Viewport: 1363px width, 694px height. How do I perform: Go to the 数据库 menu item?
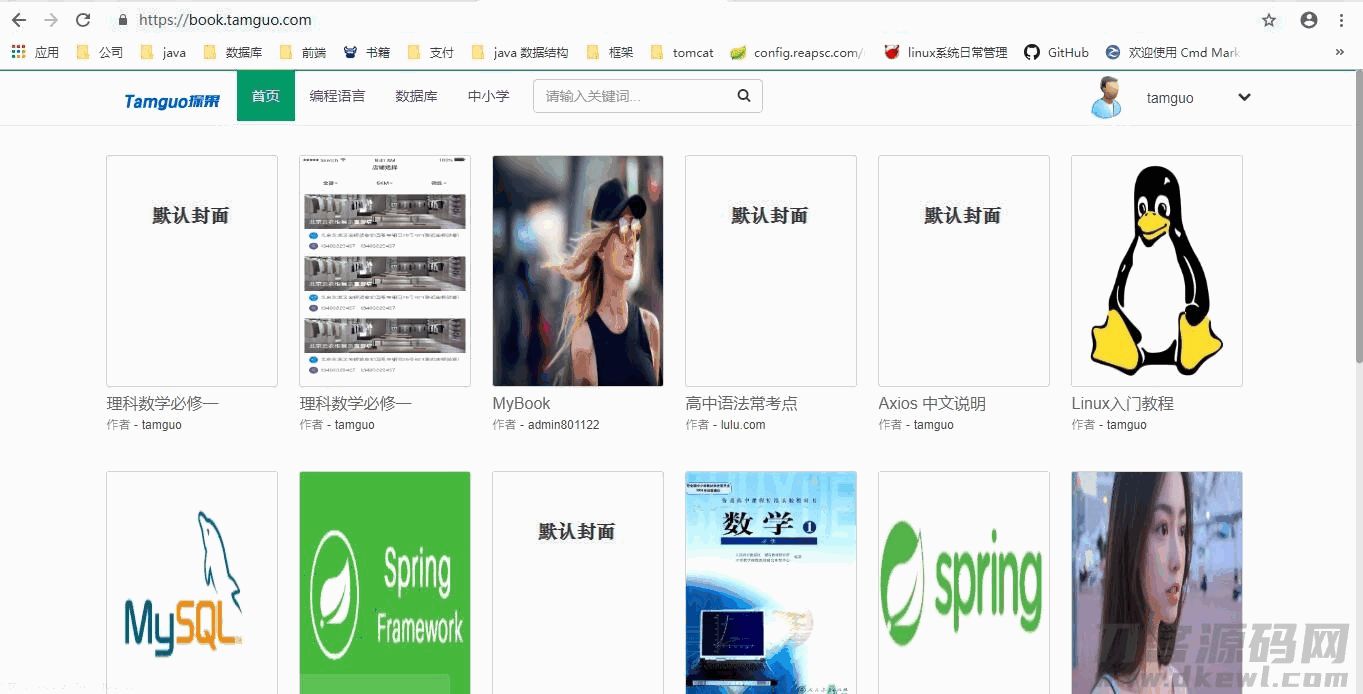[416, 96]
